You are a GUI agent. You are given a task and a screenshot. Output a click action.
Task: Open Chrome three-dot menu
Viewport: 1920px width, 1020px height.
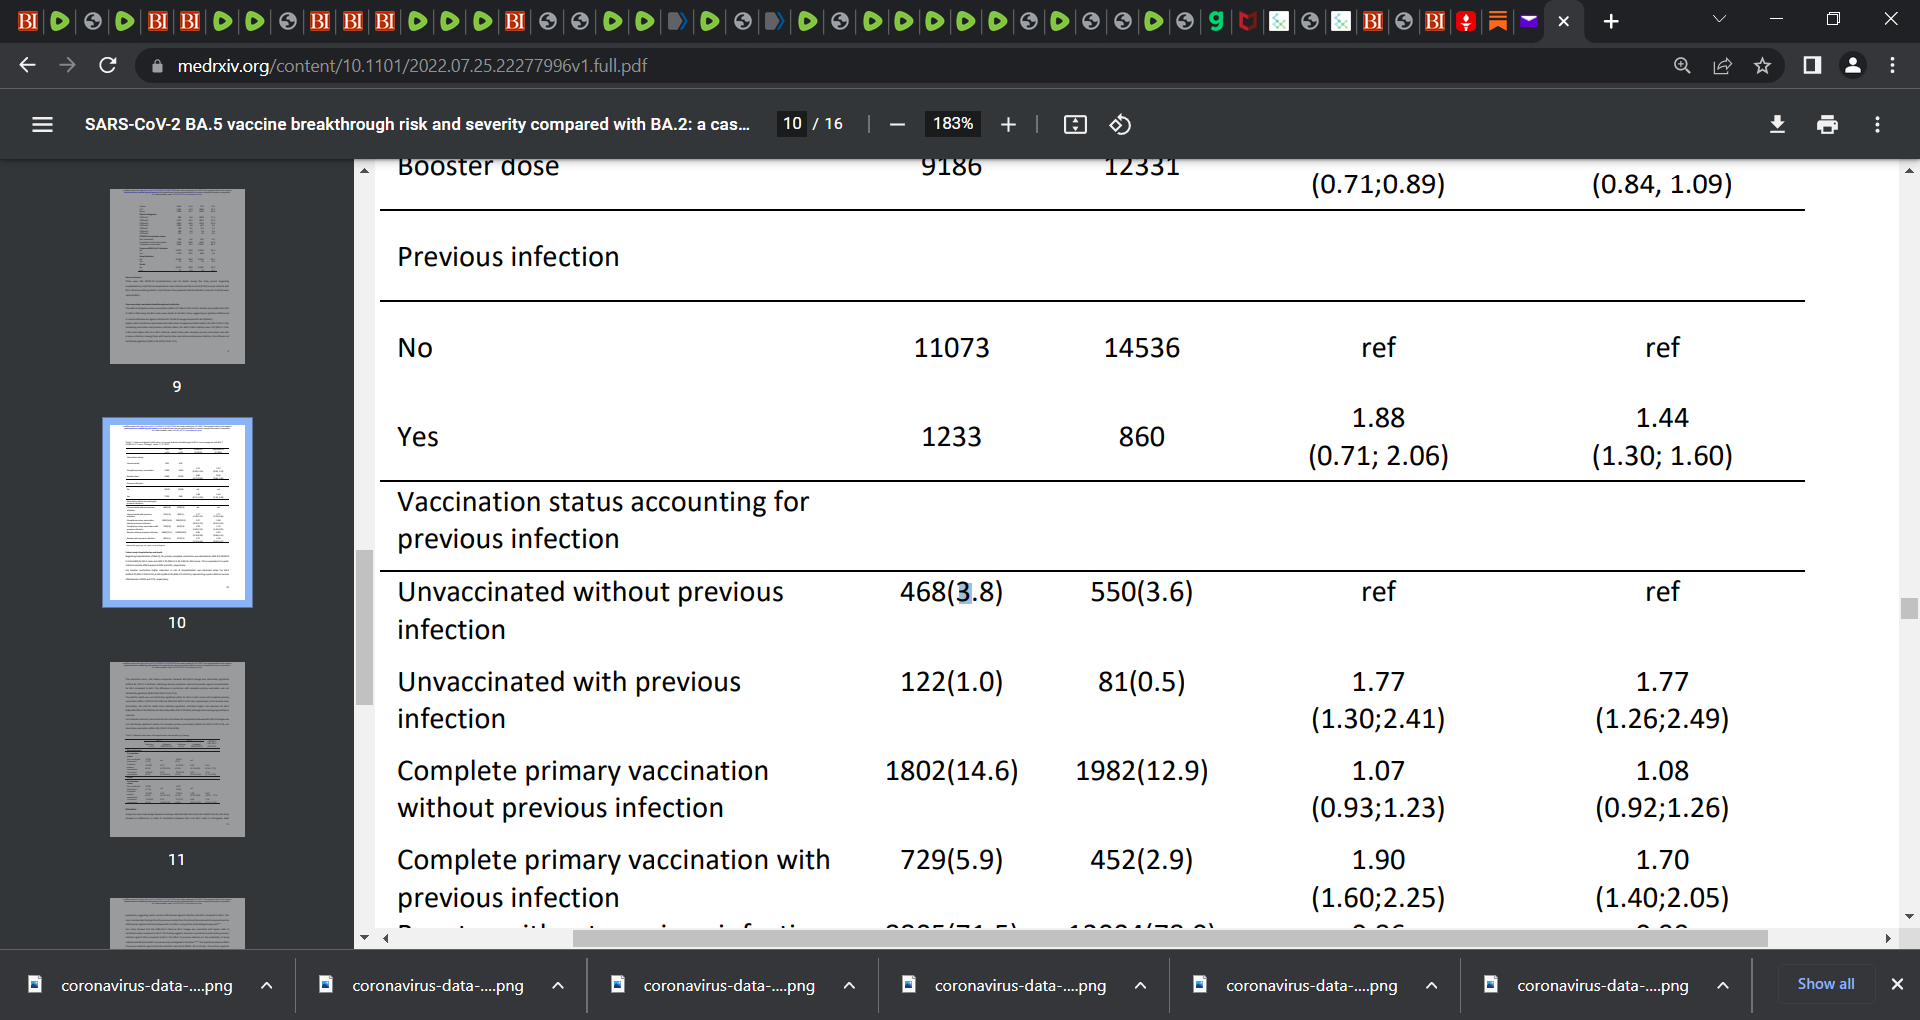click(x=1892, y=65)
